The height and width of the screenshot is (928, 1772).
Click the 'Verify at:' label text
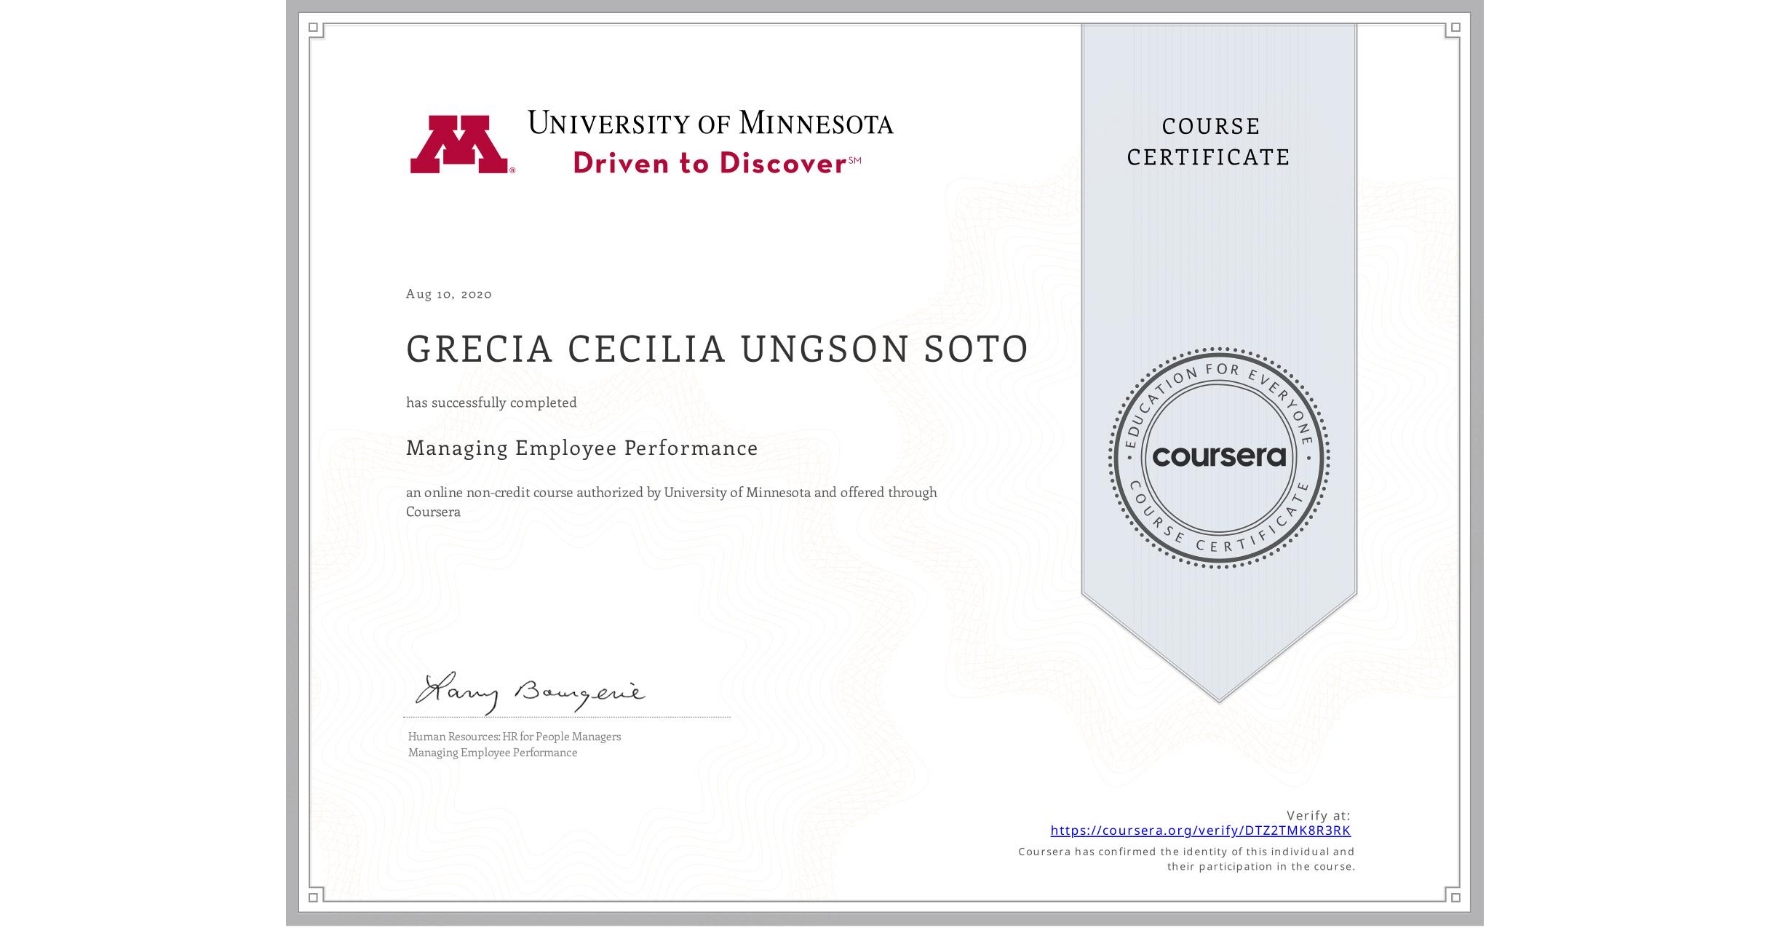point(1319,815)
